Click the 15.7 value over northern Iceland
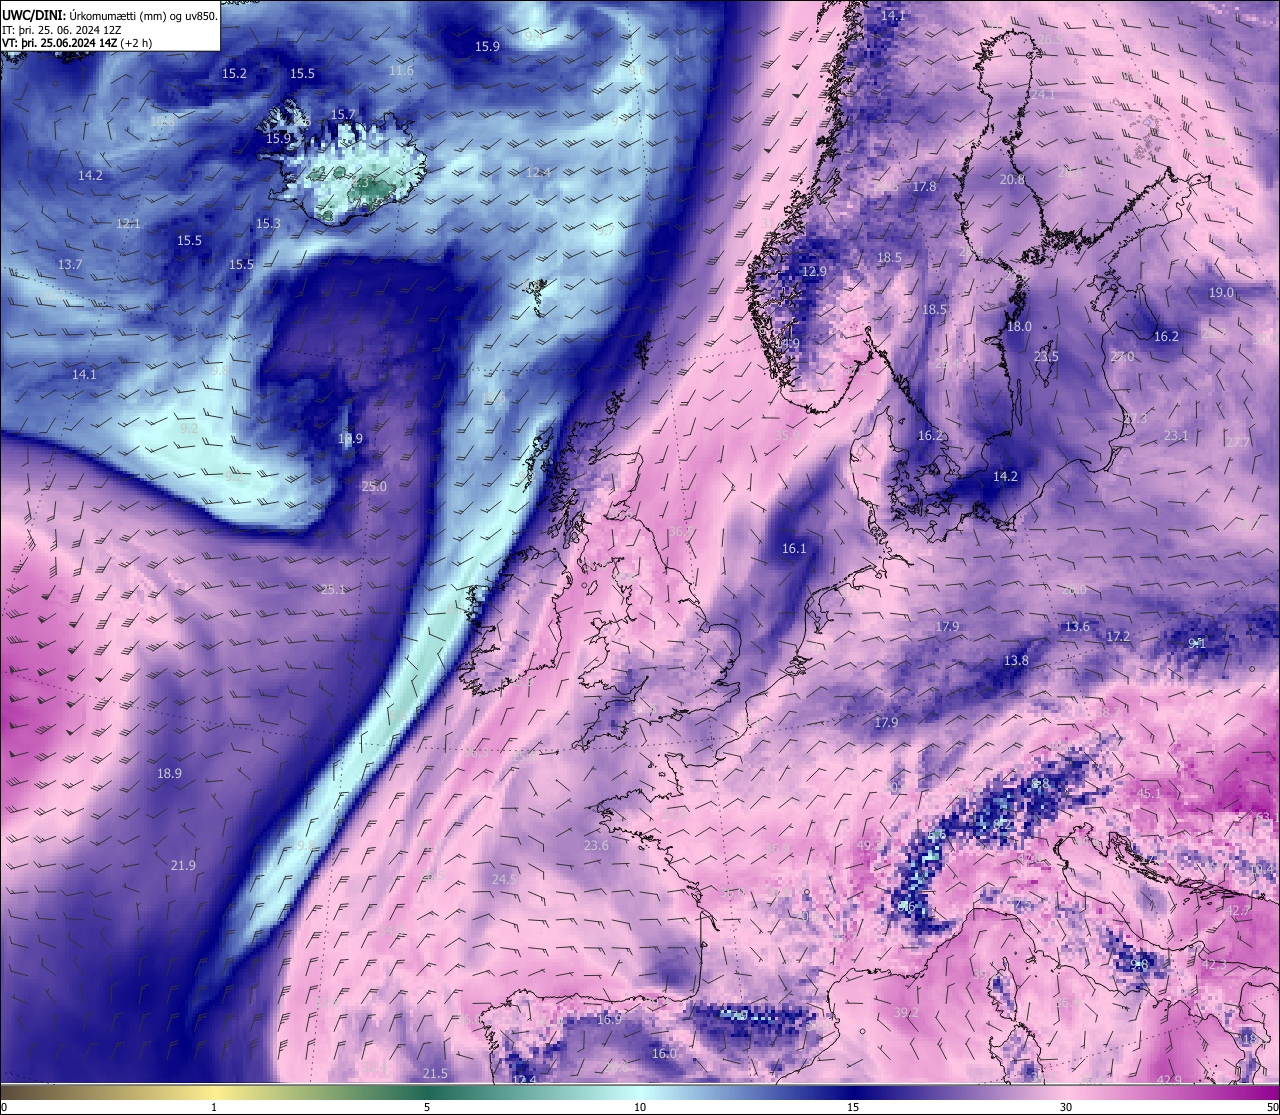This screenshot has width=1280, height=1115. pyautogui.click(x=342, y=115)
